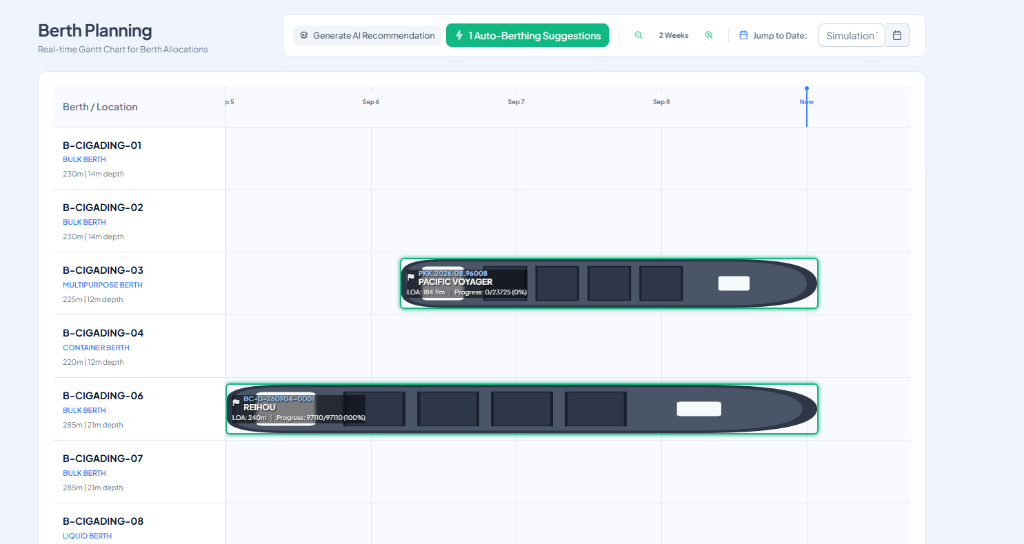Screen dimensions: 1024x544
Task: Select berth row B-CIGADING-07
Action: click(481, 472)
